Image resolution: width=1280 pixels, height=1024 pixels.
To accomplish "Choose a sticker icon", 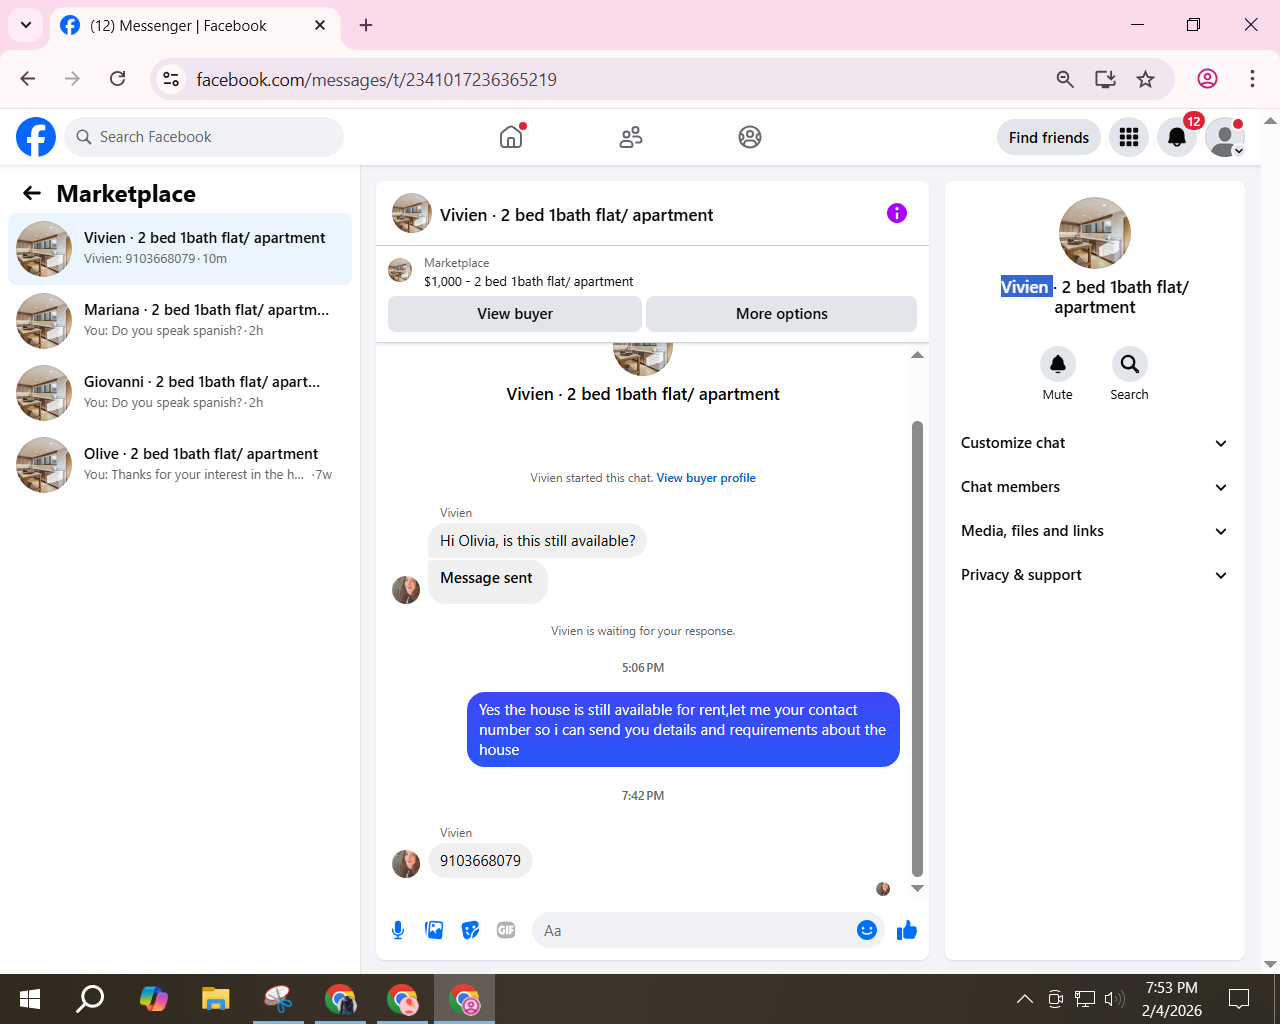I will click(x=470, y=931).
